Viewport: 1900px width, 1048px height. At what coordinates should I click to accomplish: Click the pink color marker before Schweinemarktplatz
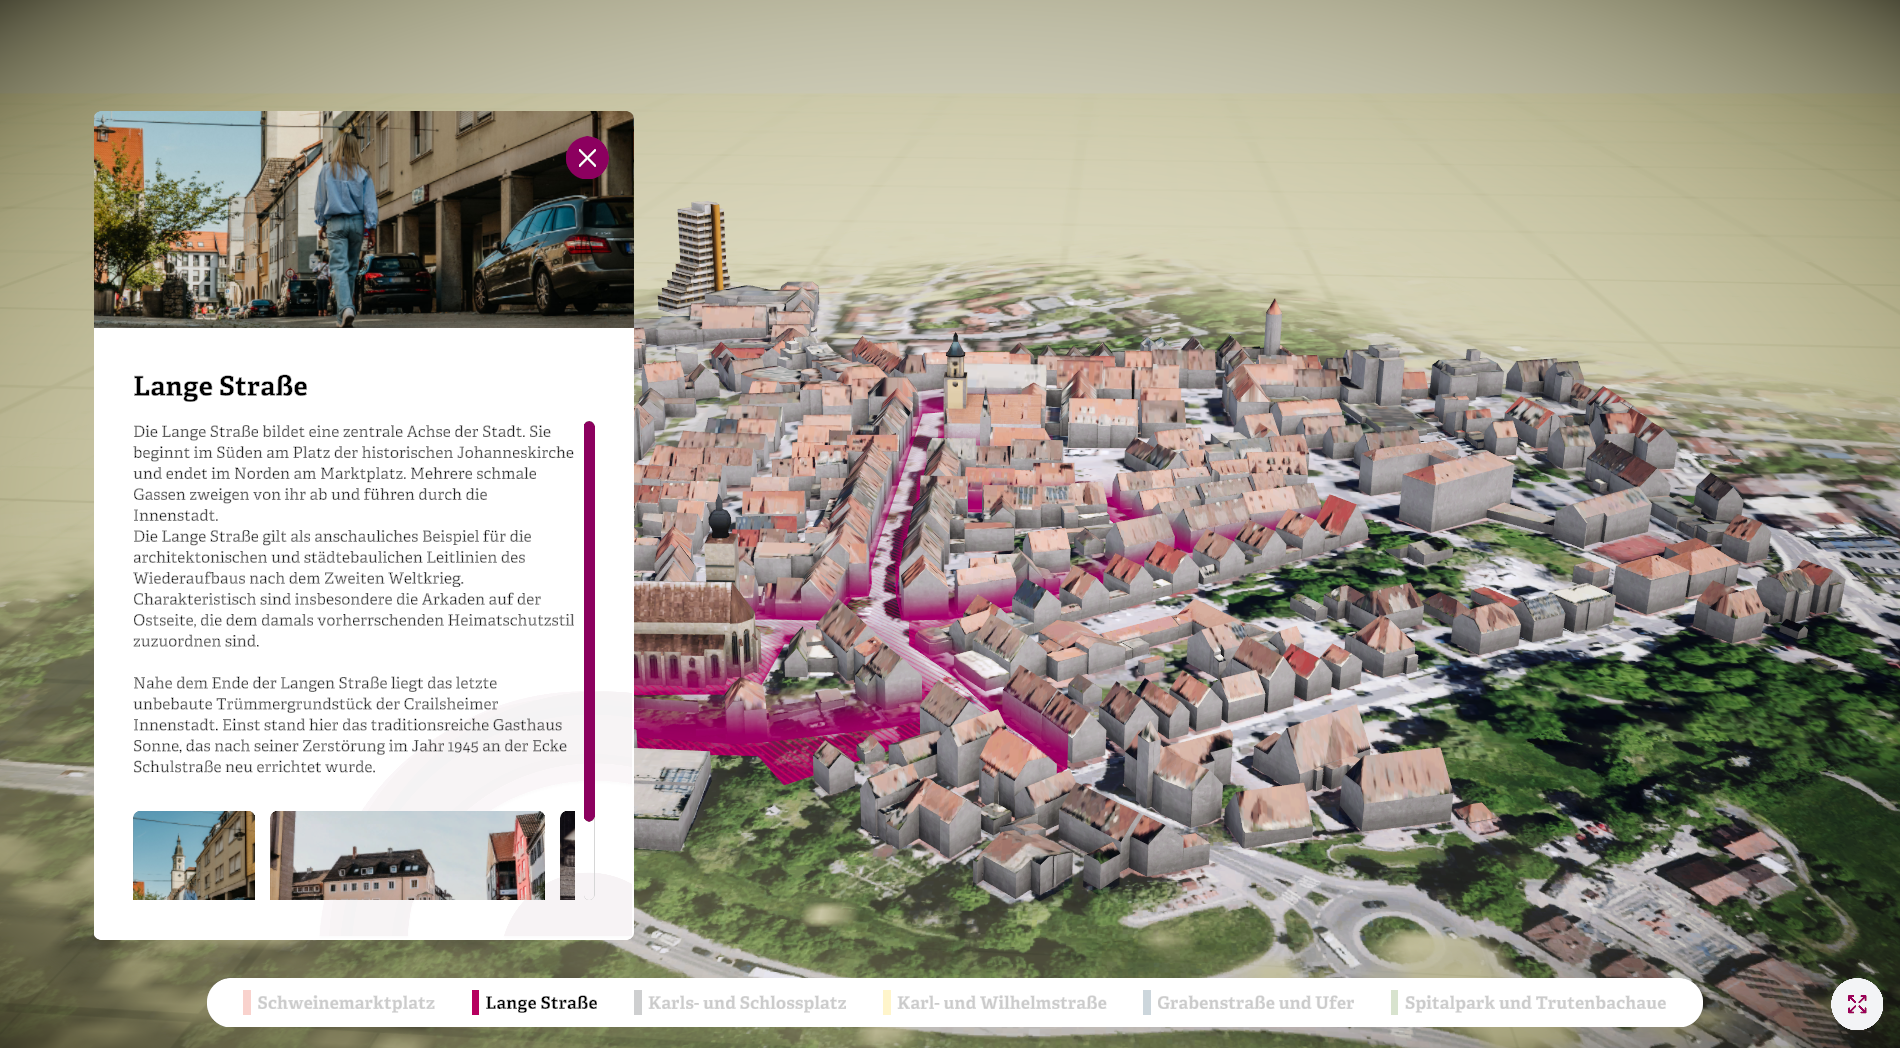(x=247, y=1003)
